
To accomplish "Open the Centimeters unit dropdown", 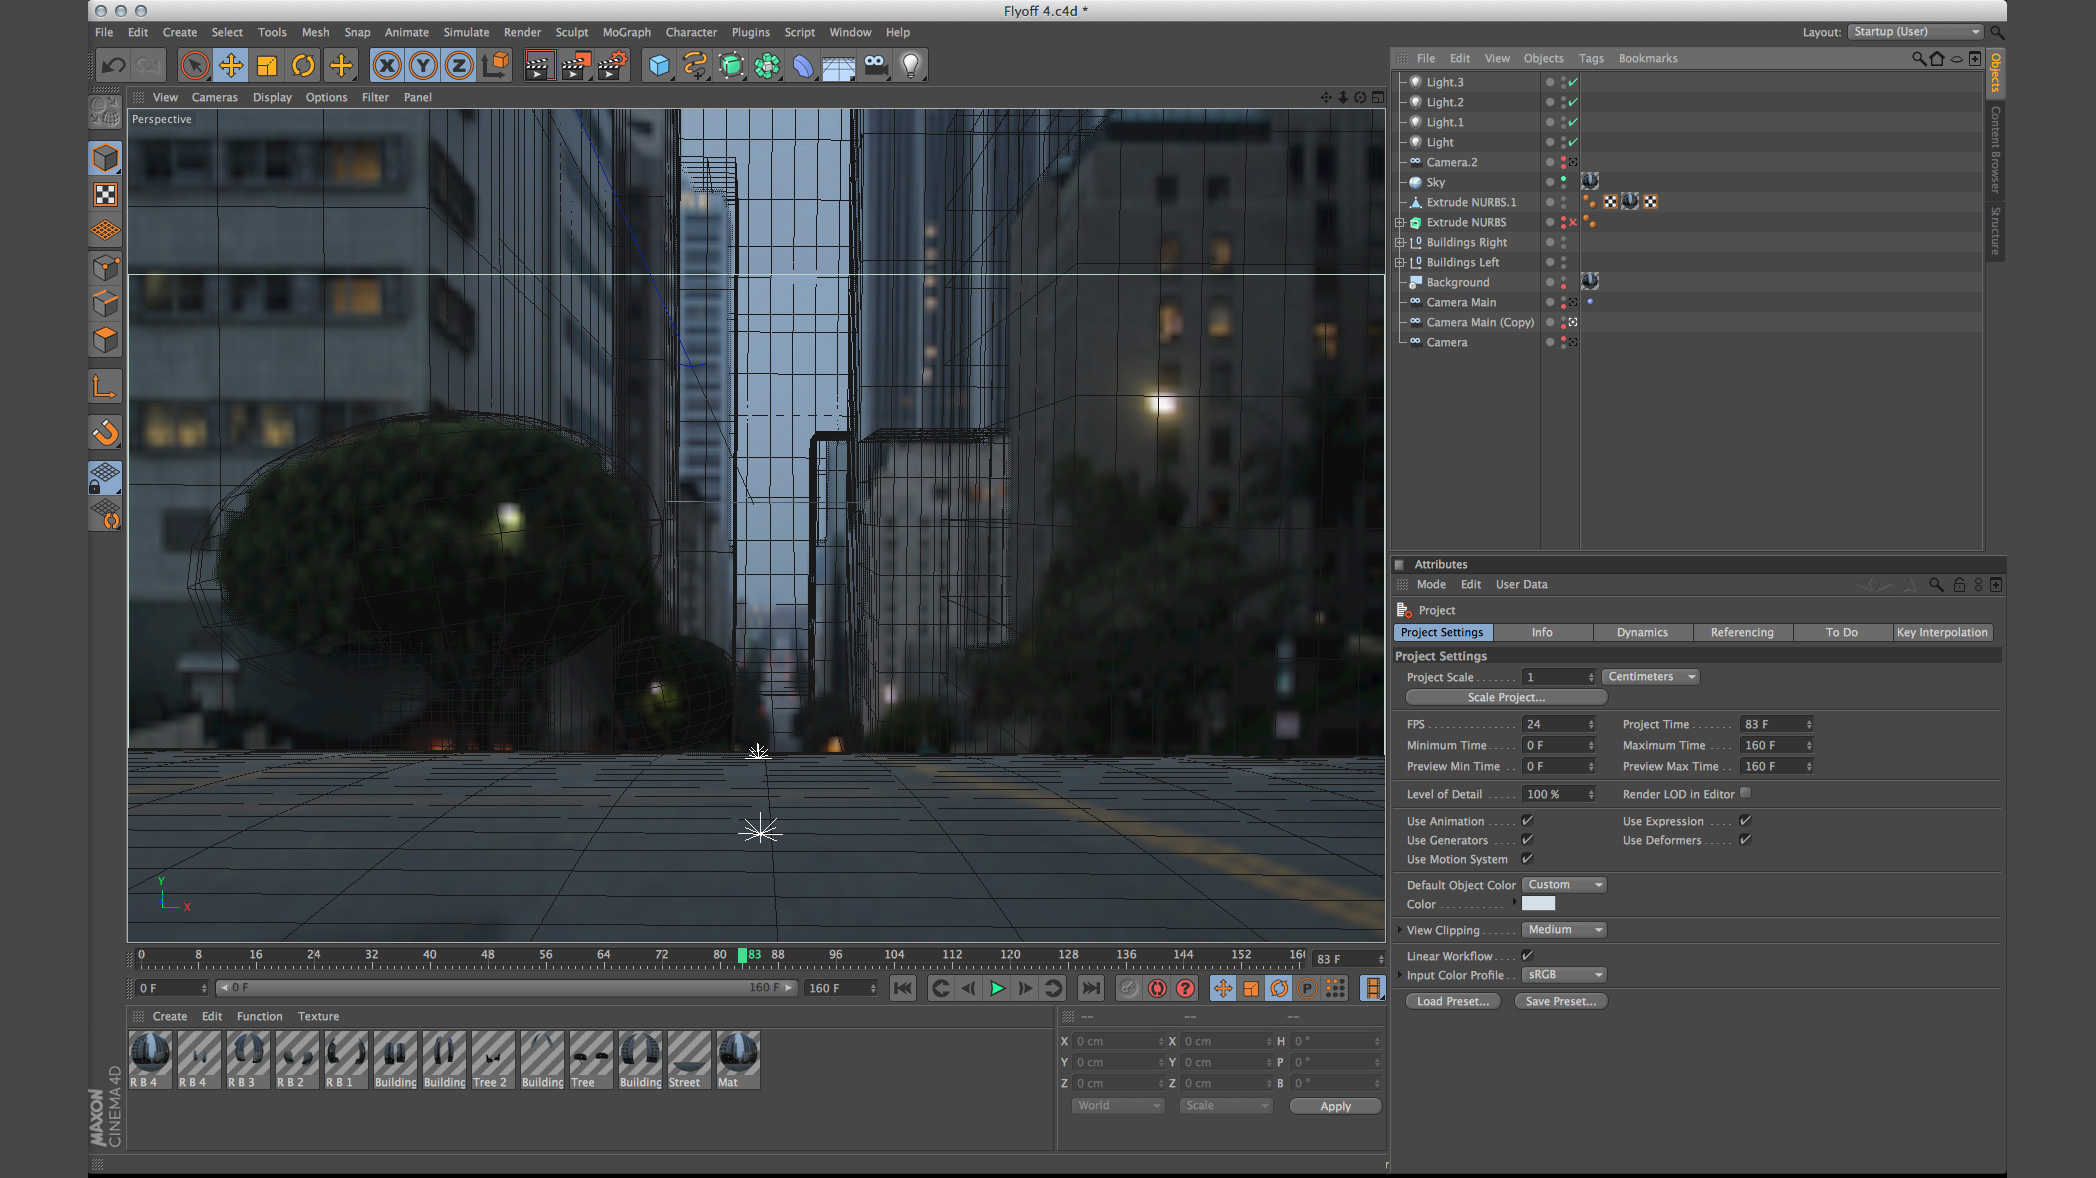I will [x=1650, y=677].
